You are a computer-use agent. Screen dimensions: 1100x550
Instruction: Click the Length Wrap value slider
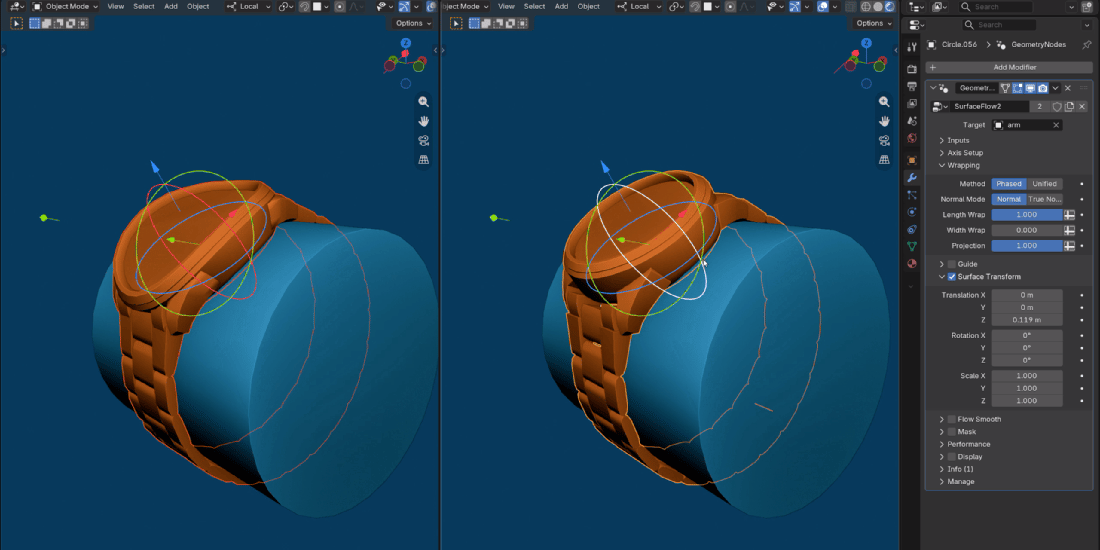tap(1027, 215)
